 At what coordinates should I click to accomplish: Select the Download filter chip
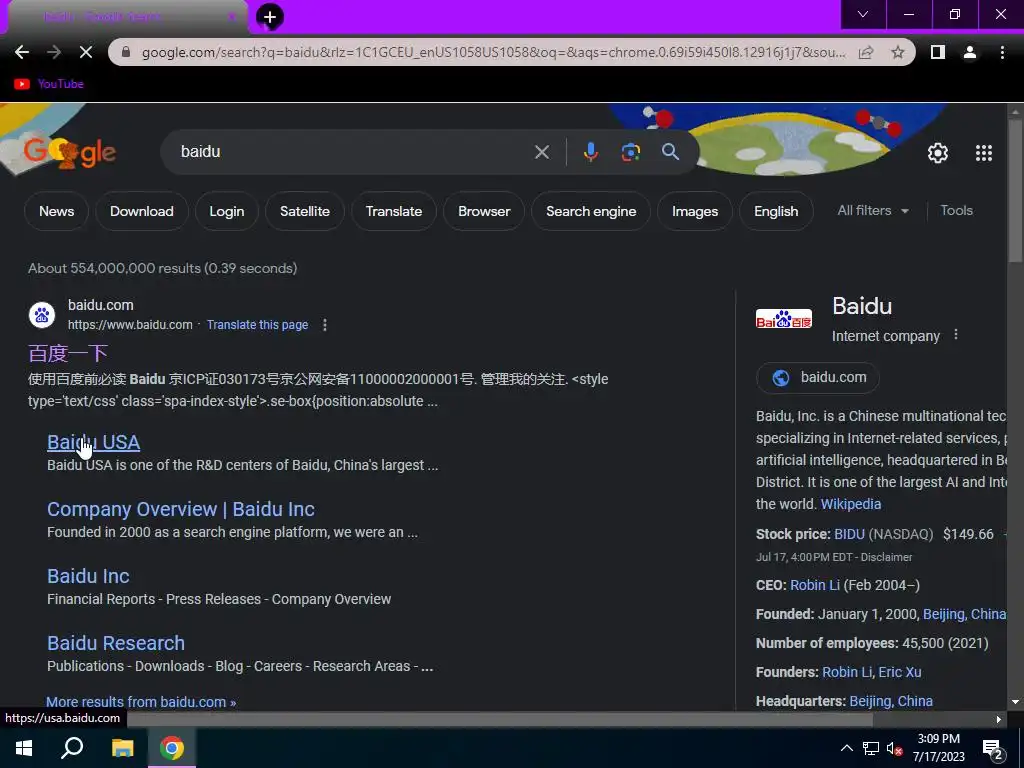click(x=142, y=211)
